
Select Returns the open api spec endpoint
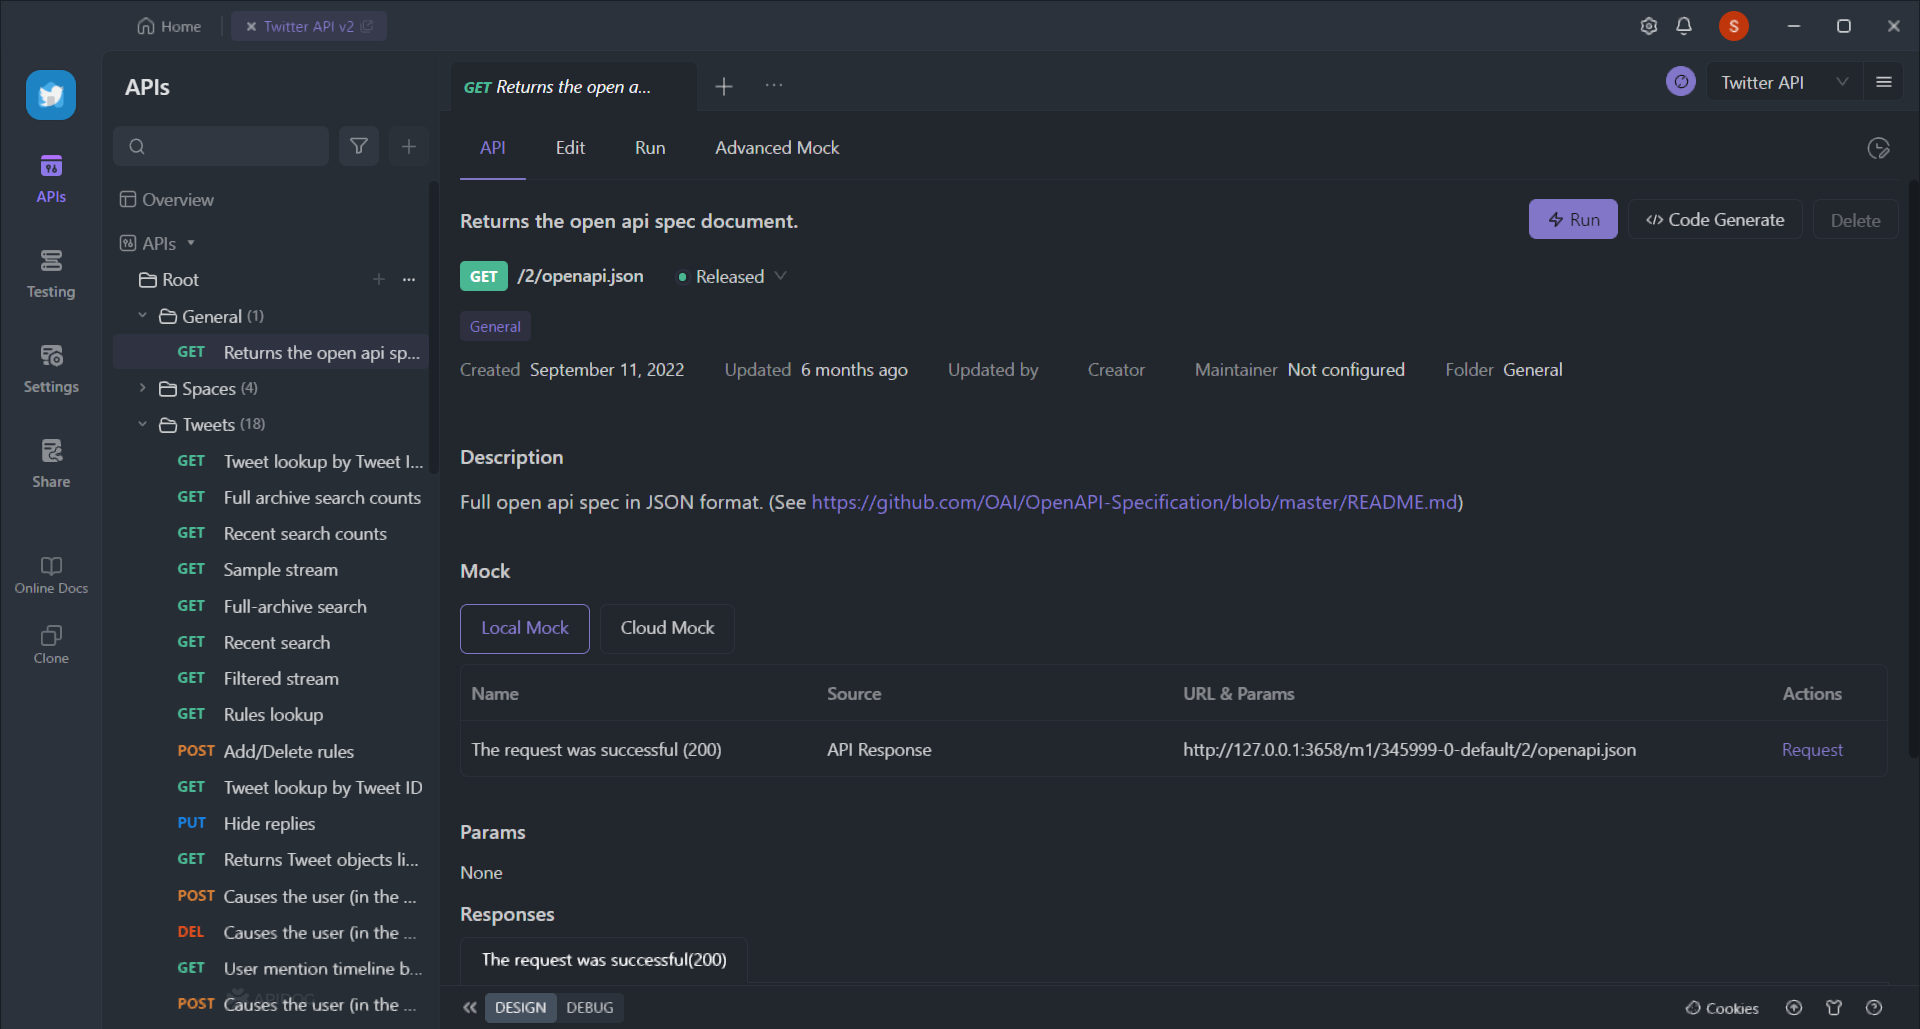click(271, 352)
